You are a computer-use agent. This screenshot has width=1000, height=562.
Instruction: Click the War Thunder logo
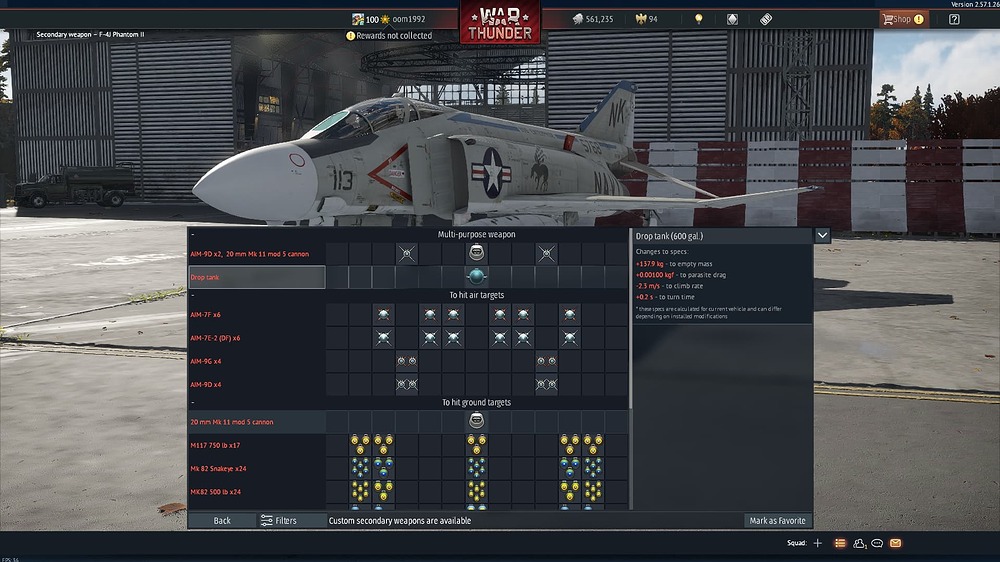tap(500, 23)
